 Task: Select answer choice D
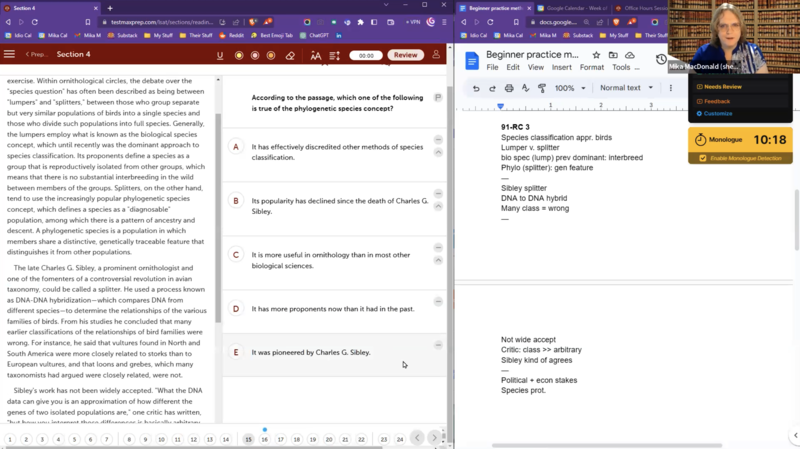pyautogui.click(x=236, y=309)
